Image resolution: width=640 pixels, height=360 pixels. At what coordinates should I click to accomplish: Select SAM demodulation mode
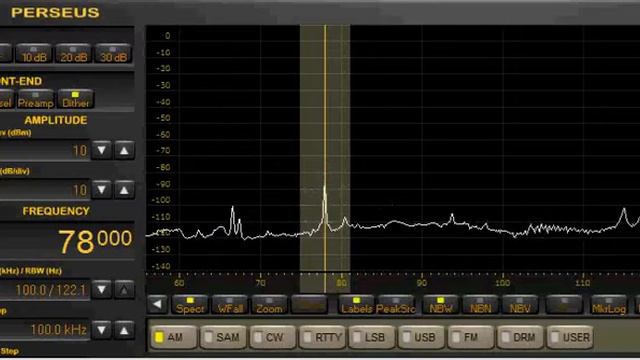coord(223,337)
